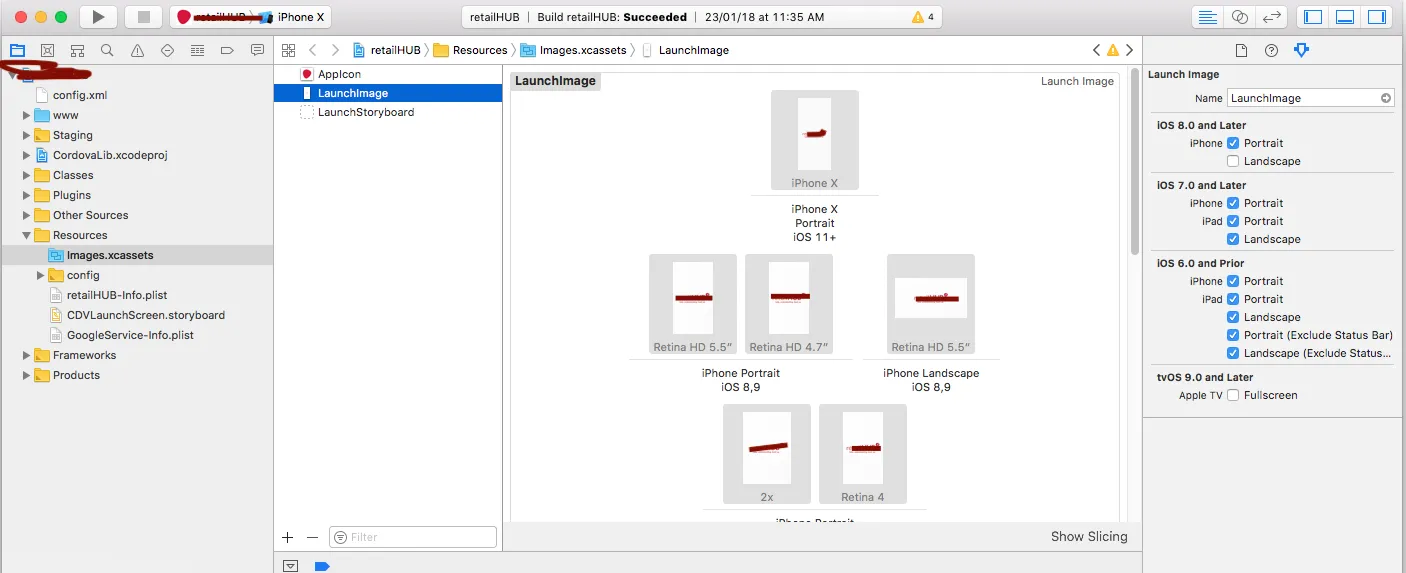Click the warning count badge in the activity bar
The image size is (1406, 573).
point(923,17)
